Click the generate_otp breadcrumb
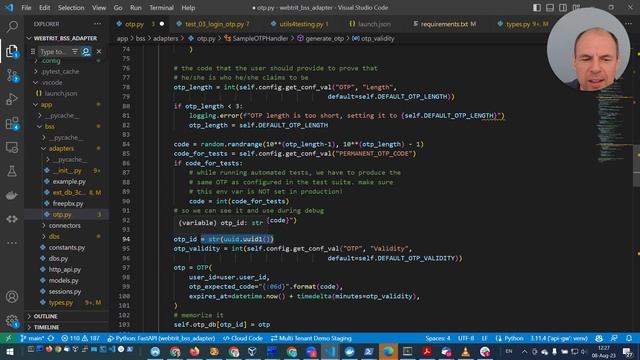The width and height of the screenshot is (640, 360). (x=320, y=39)
